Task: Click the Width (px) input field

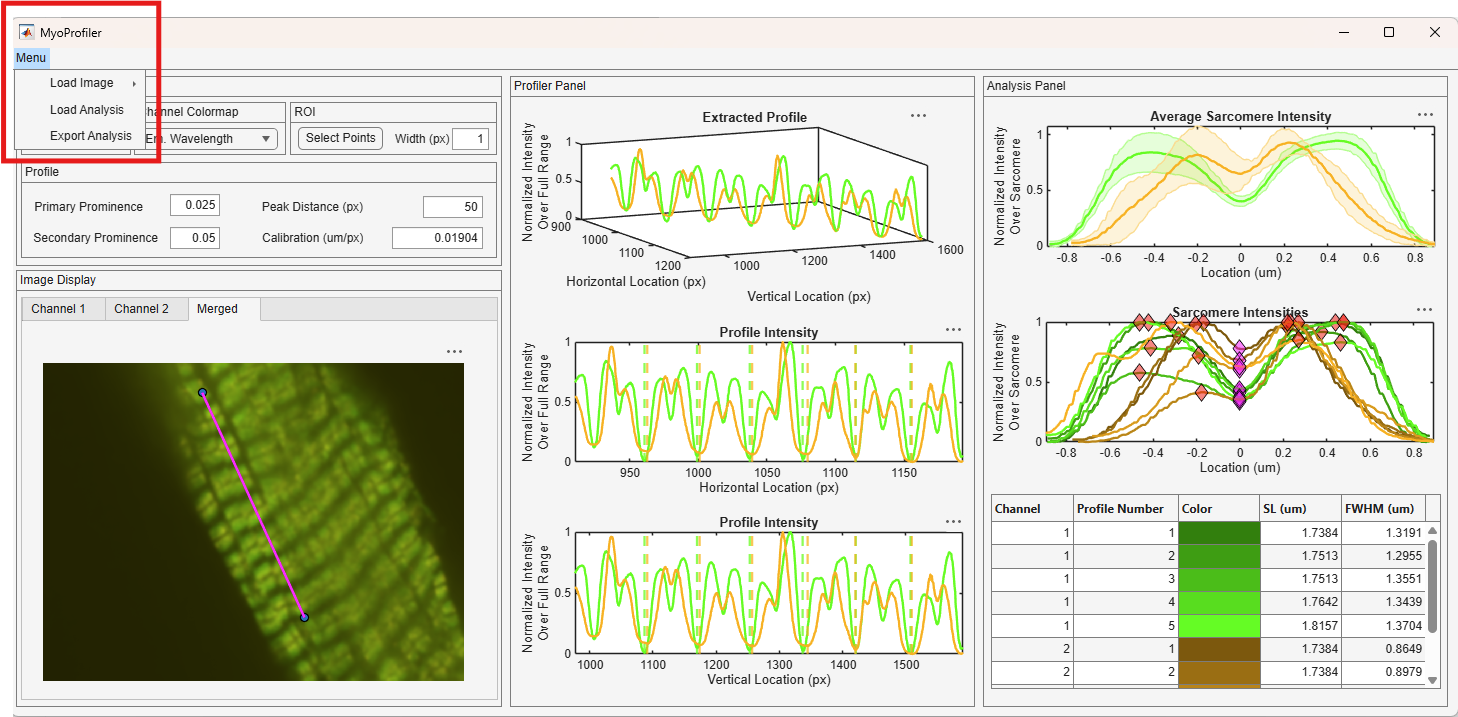Action: point(470,139)
